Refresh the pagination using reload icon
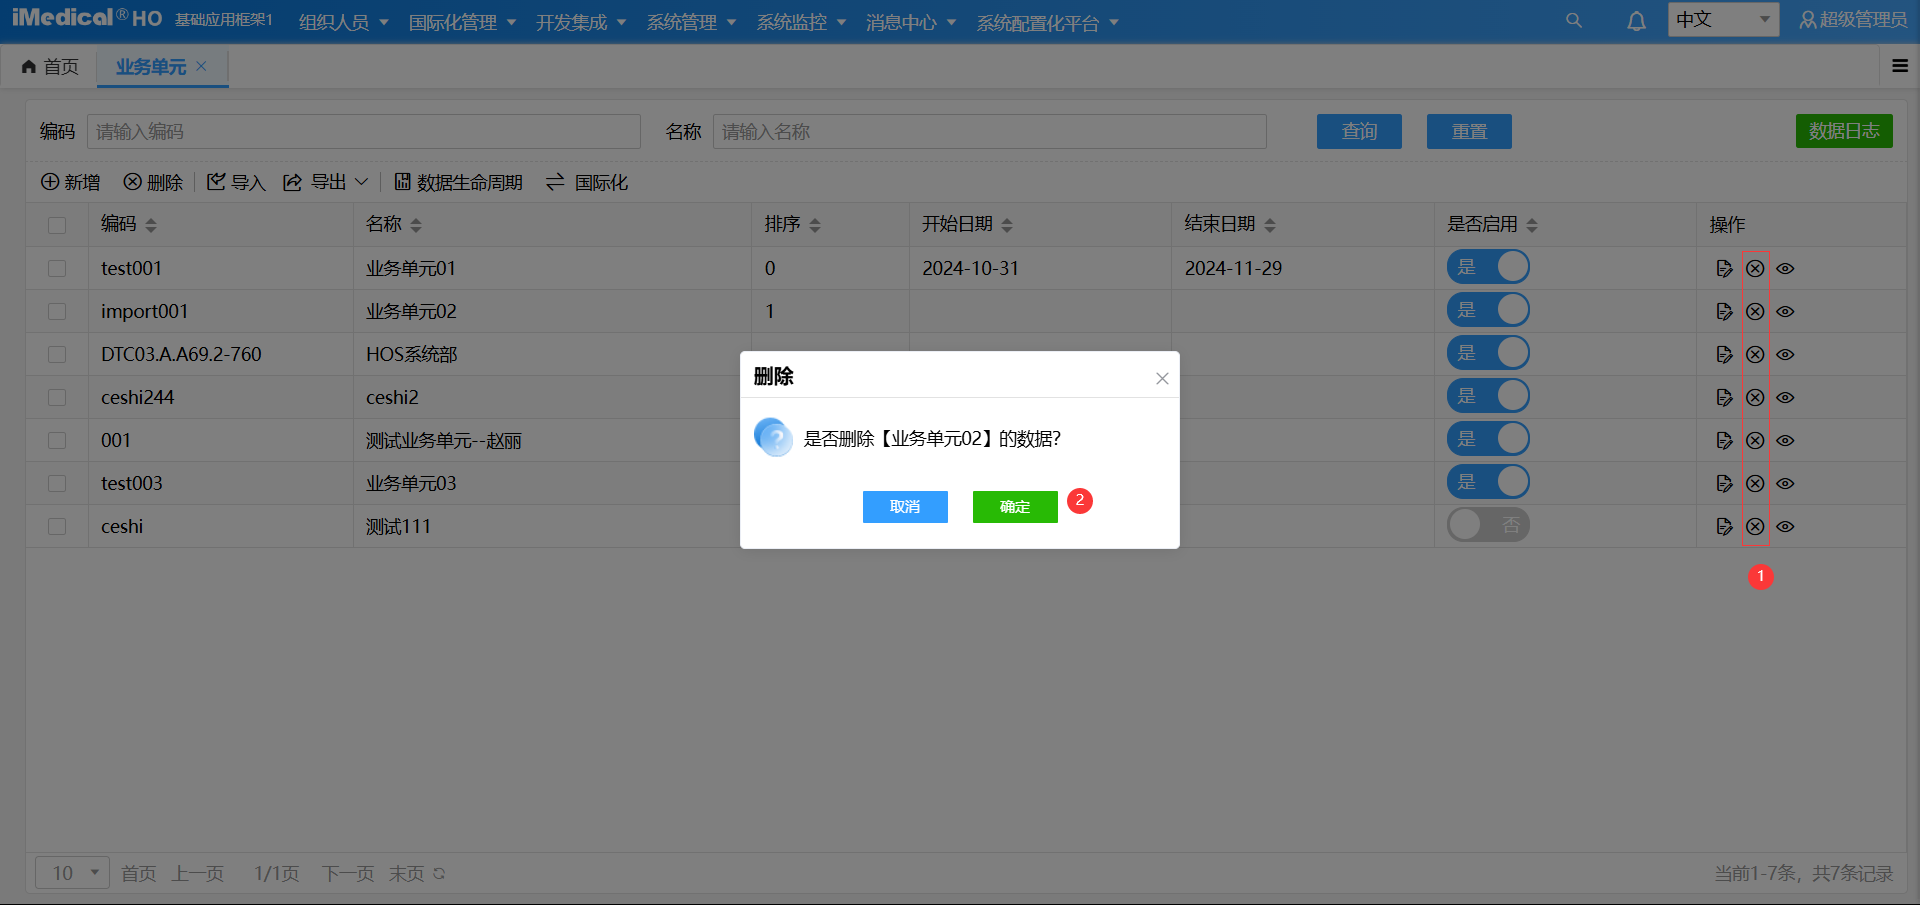This screenshot has width=1920, height=905. (x=439, y=873)
